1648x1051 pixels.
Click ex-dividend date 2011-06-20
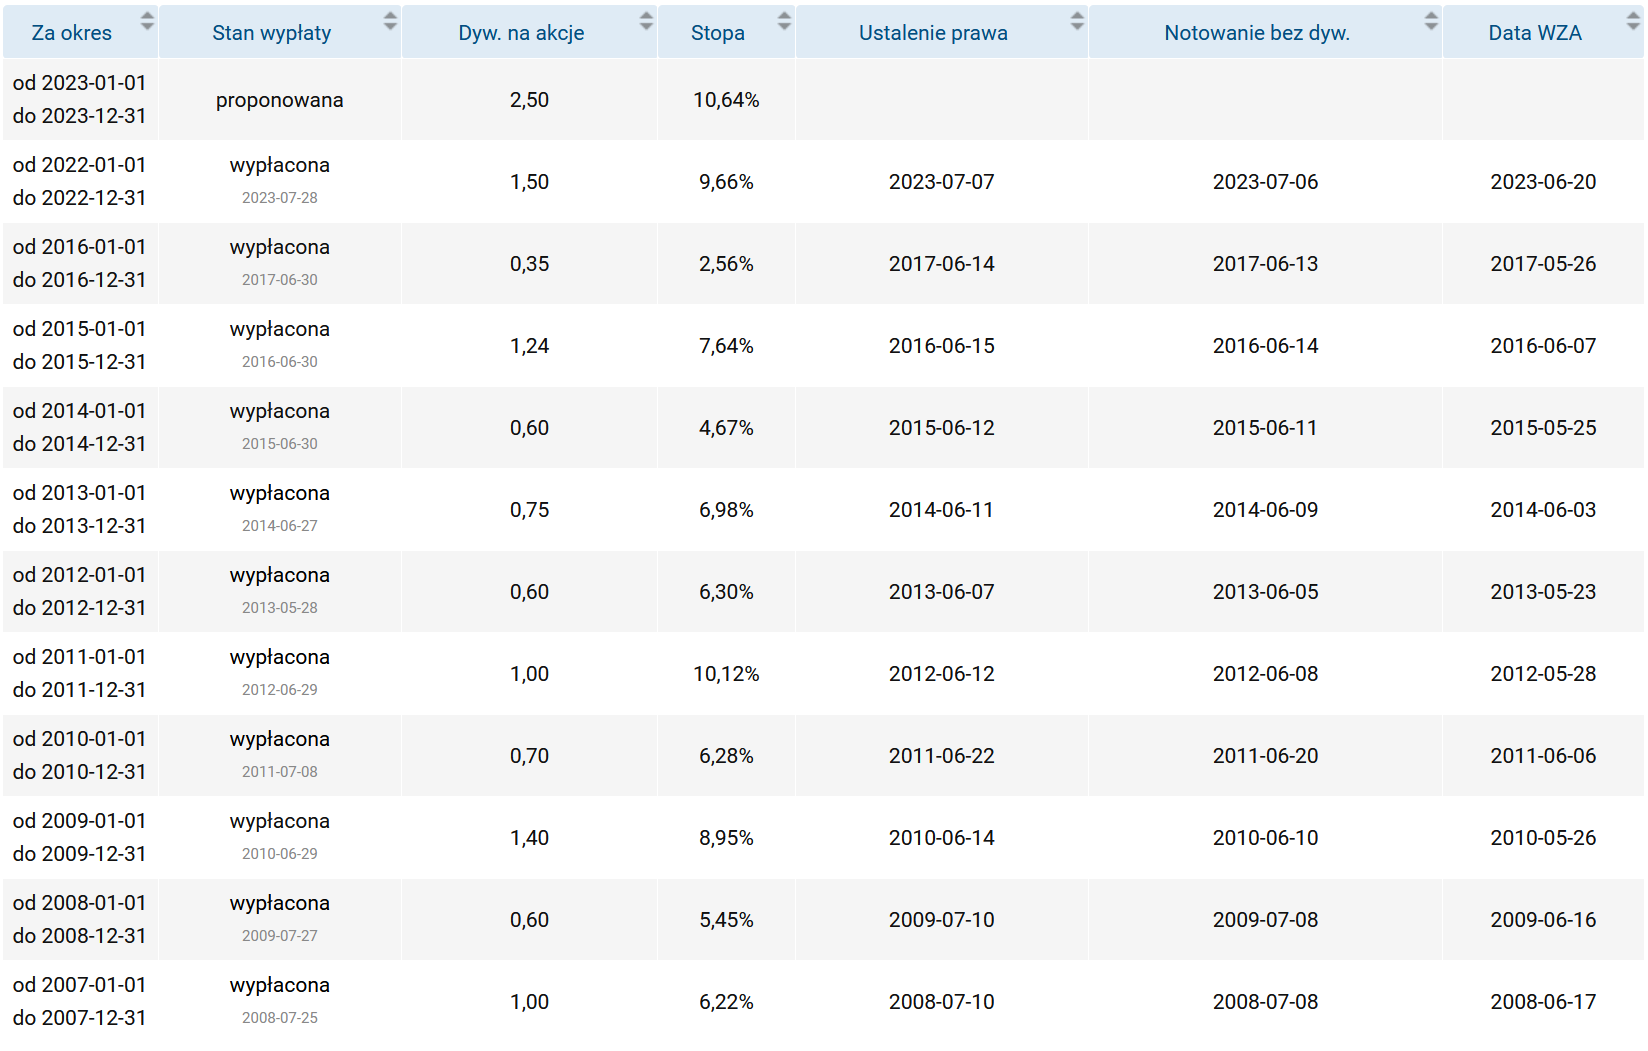(x=1265, y=756)
